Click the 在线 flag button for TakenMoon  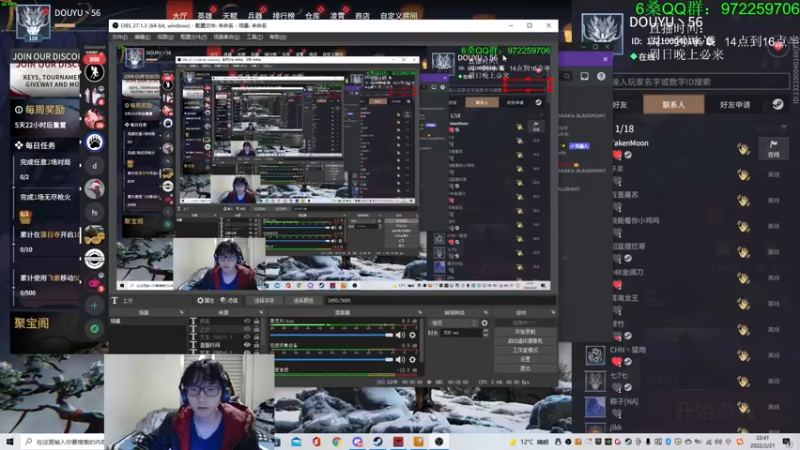773,148
